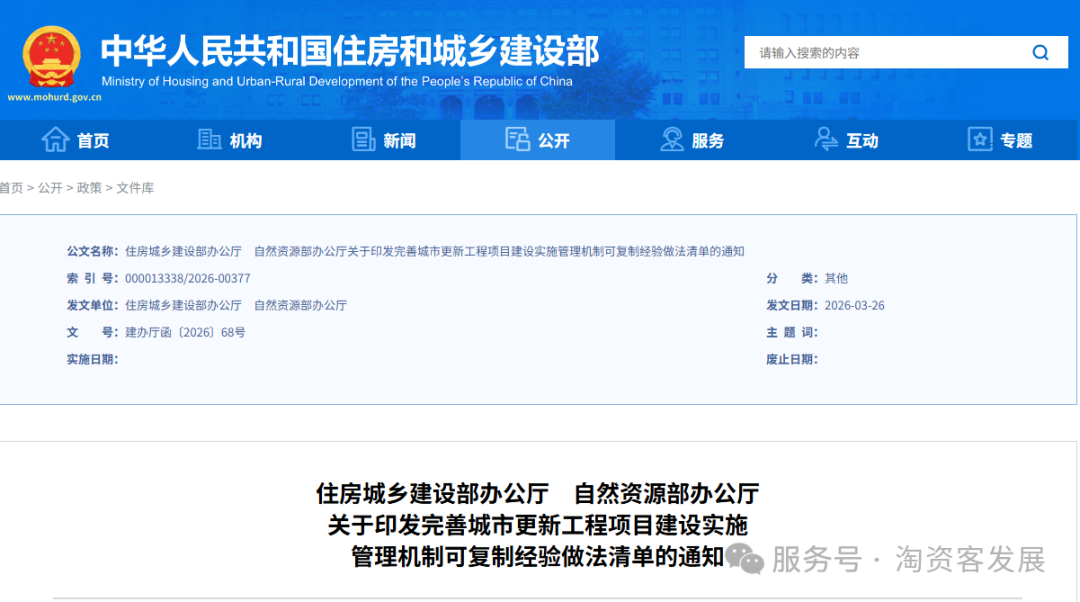This screenshot has height=602, width=1080.
Task: Click the 公文名称 document title text
Action: click(x=435, y=251)
